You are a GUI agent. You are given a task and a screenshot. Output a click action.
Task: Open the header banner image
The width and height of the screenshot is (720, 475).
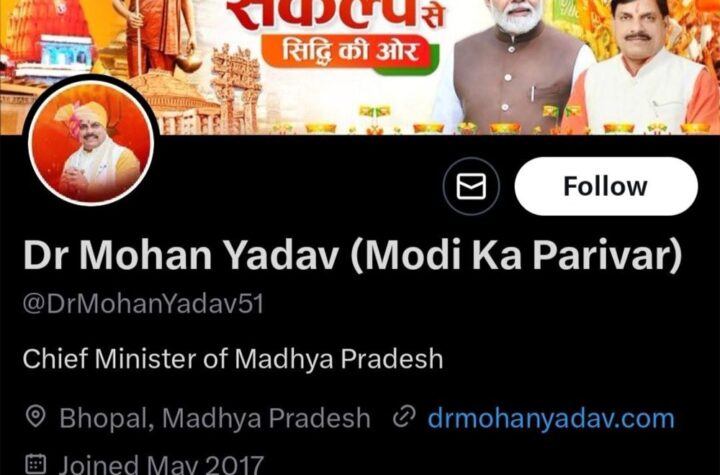pyautogui.click(x=360, y=67)
